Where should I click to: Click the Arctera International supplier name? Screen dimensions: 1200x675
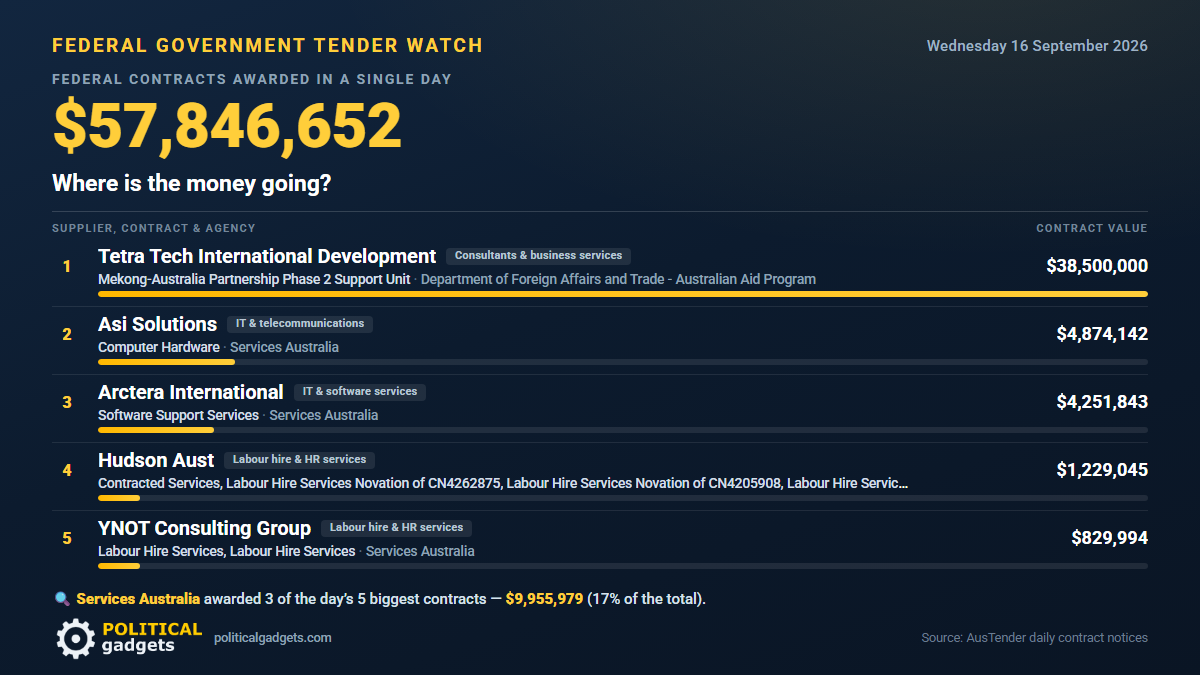click(191, 392)
